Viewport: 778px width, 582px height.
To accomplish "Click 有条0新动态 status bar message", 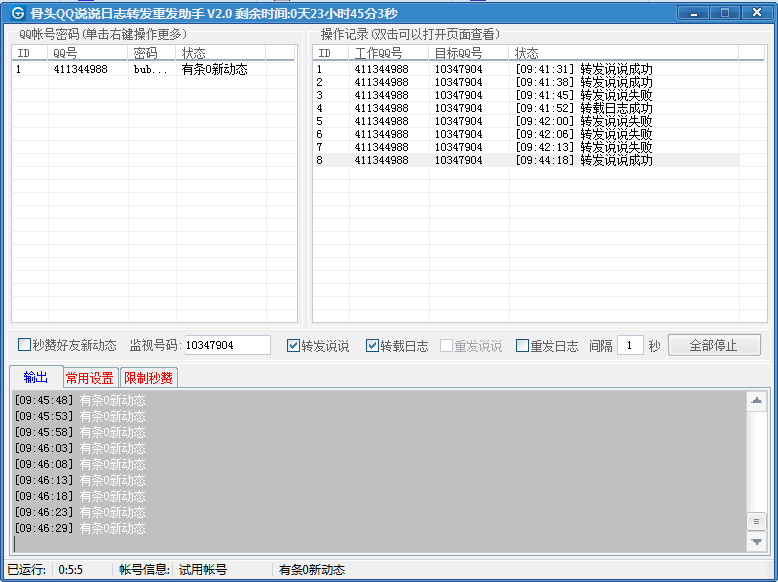I will (x=312, y=570).
